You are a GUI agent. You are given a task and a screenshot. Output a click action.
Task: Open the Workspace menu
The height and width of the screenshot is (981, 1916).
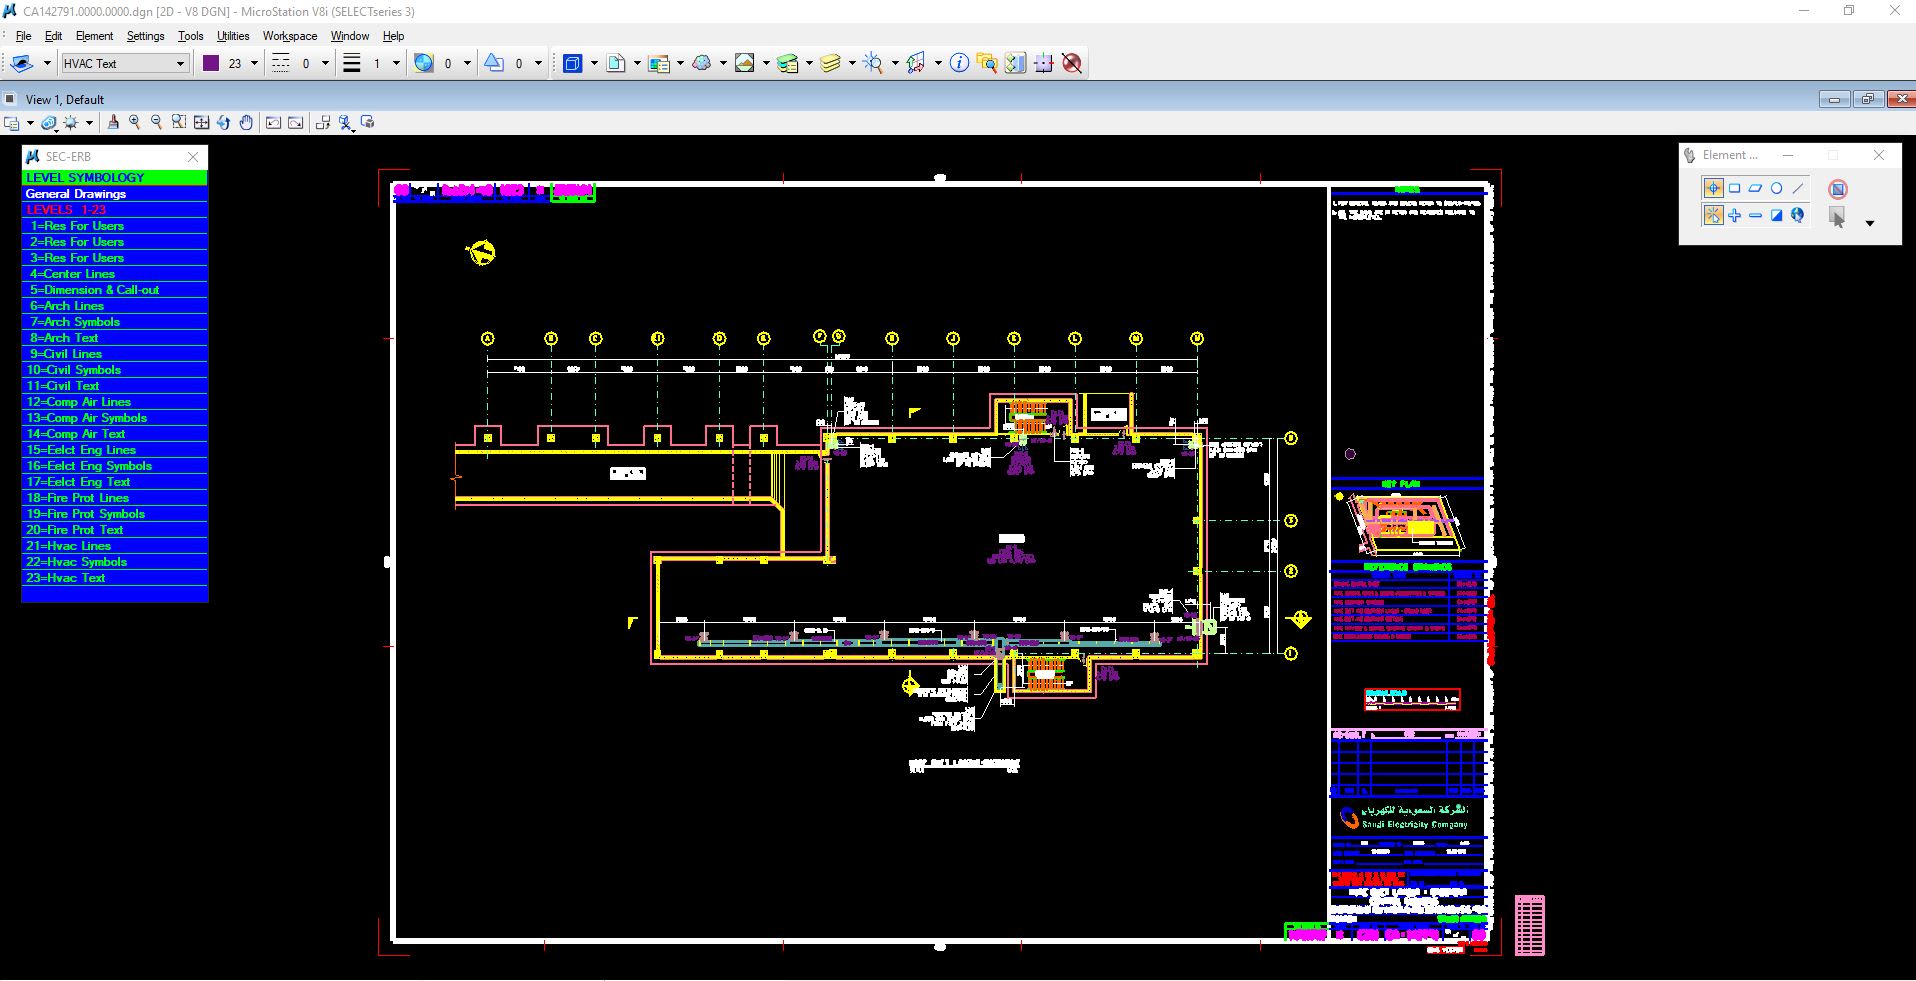click(289, 36)
